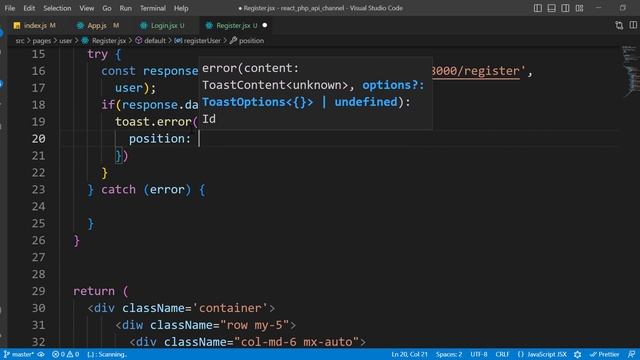This screenshot has width=640, height=360.
Task: Click line number 20
Action: pos(38,139)
